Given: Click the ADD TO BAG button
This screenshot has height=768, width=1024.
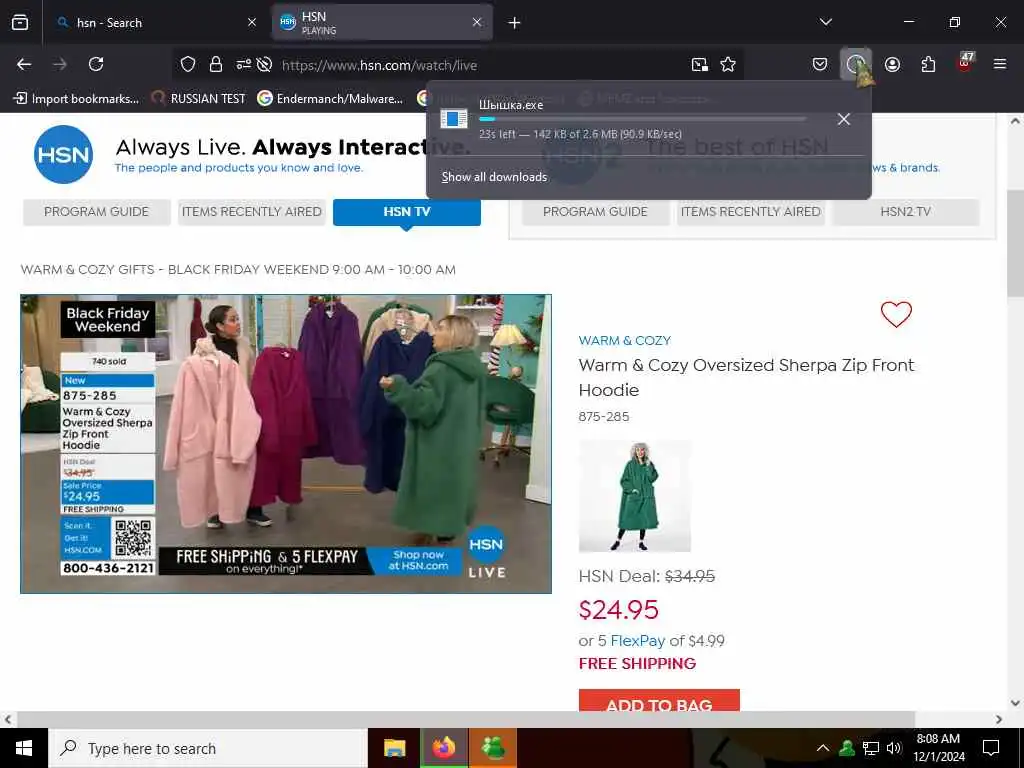Looking at the screenshot, I should [x=659, y=700].
